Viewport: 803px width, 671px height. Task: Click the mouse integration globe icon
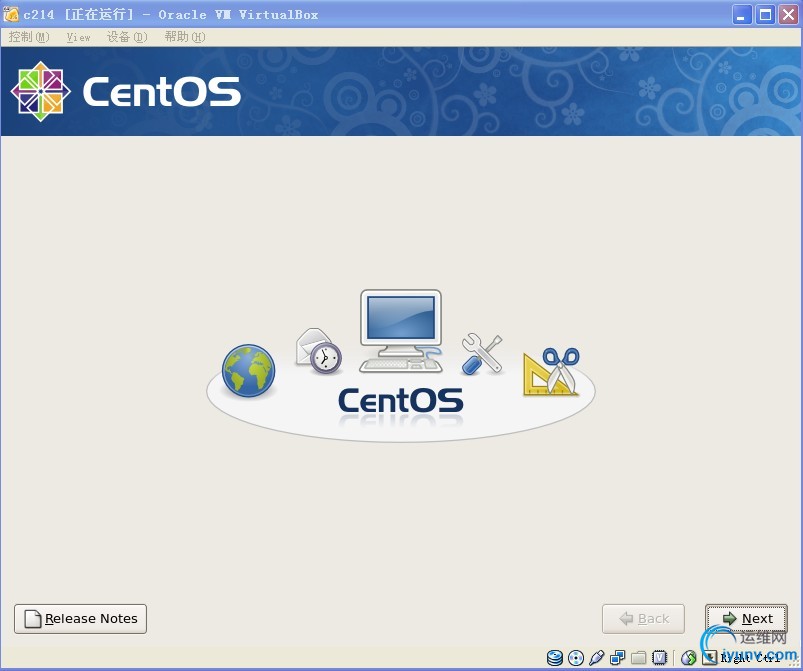[x=689, y=658]
